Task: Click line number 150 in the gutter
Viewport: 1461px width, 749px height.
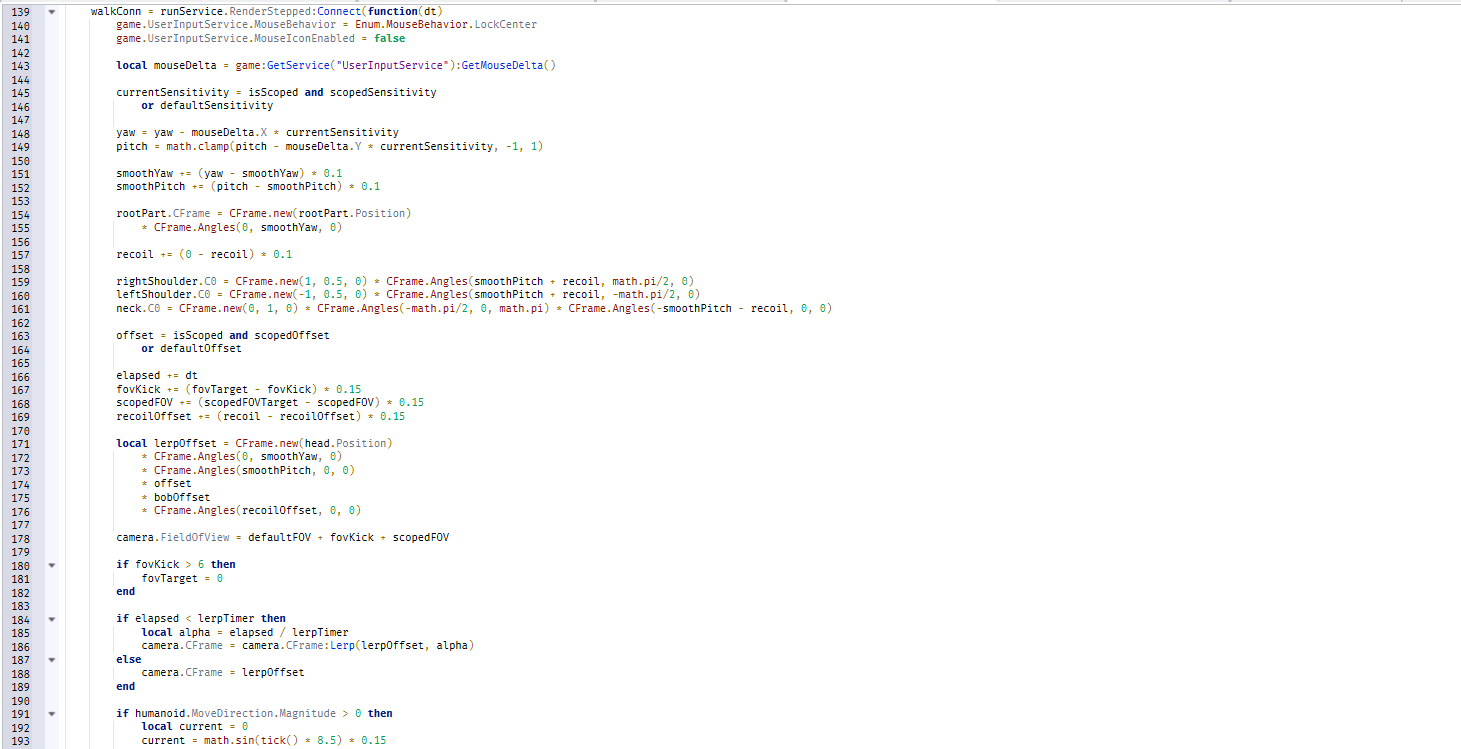Action: click(21, 160)
